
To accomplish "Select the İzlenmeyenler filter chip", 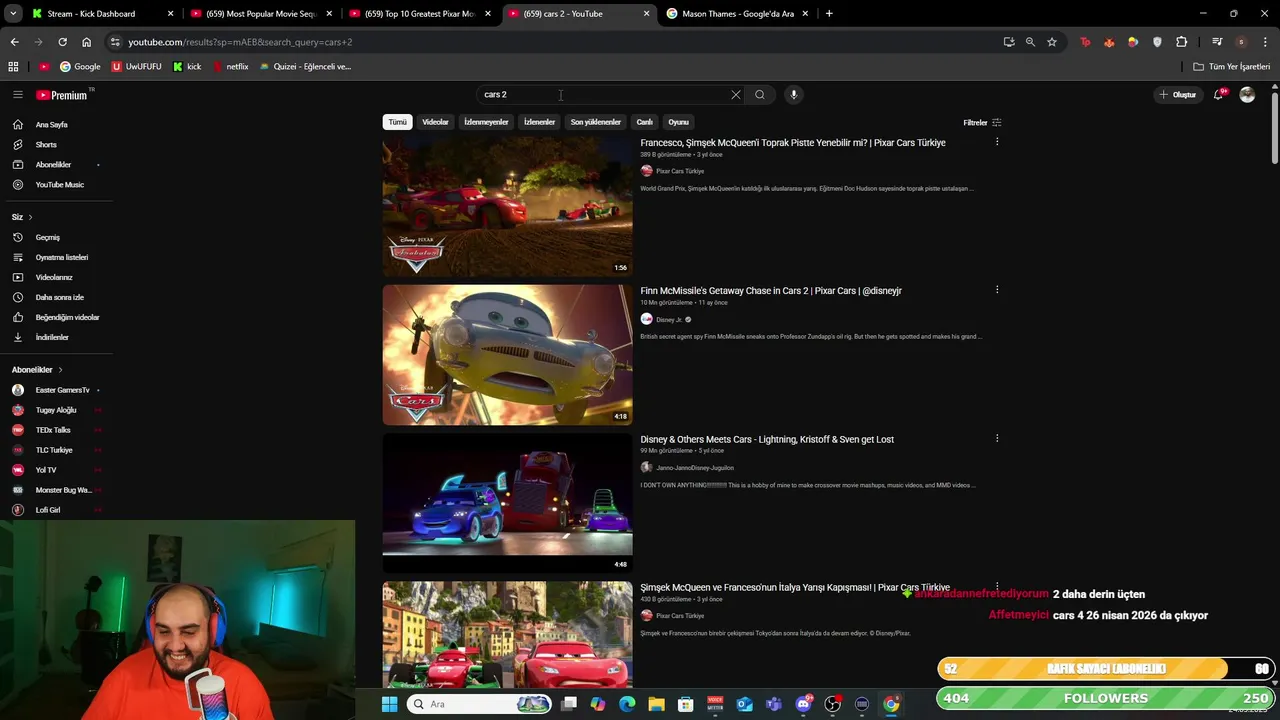I will click(486, 122).
